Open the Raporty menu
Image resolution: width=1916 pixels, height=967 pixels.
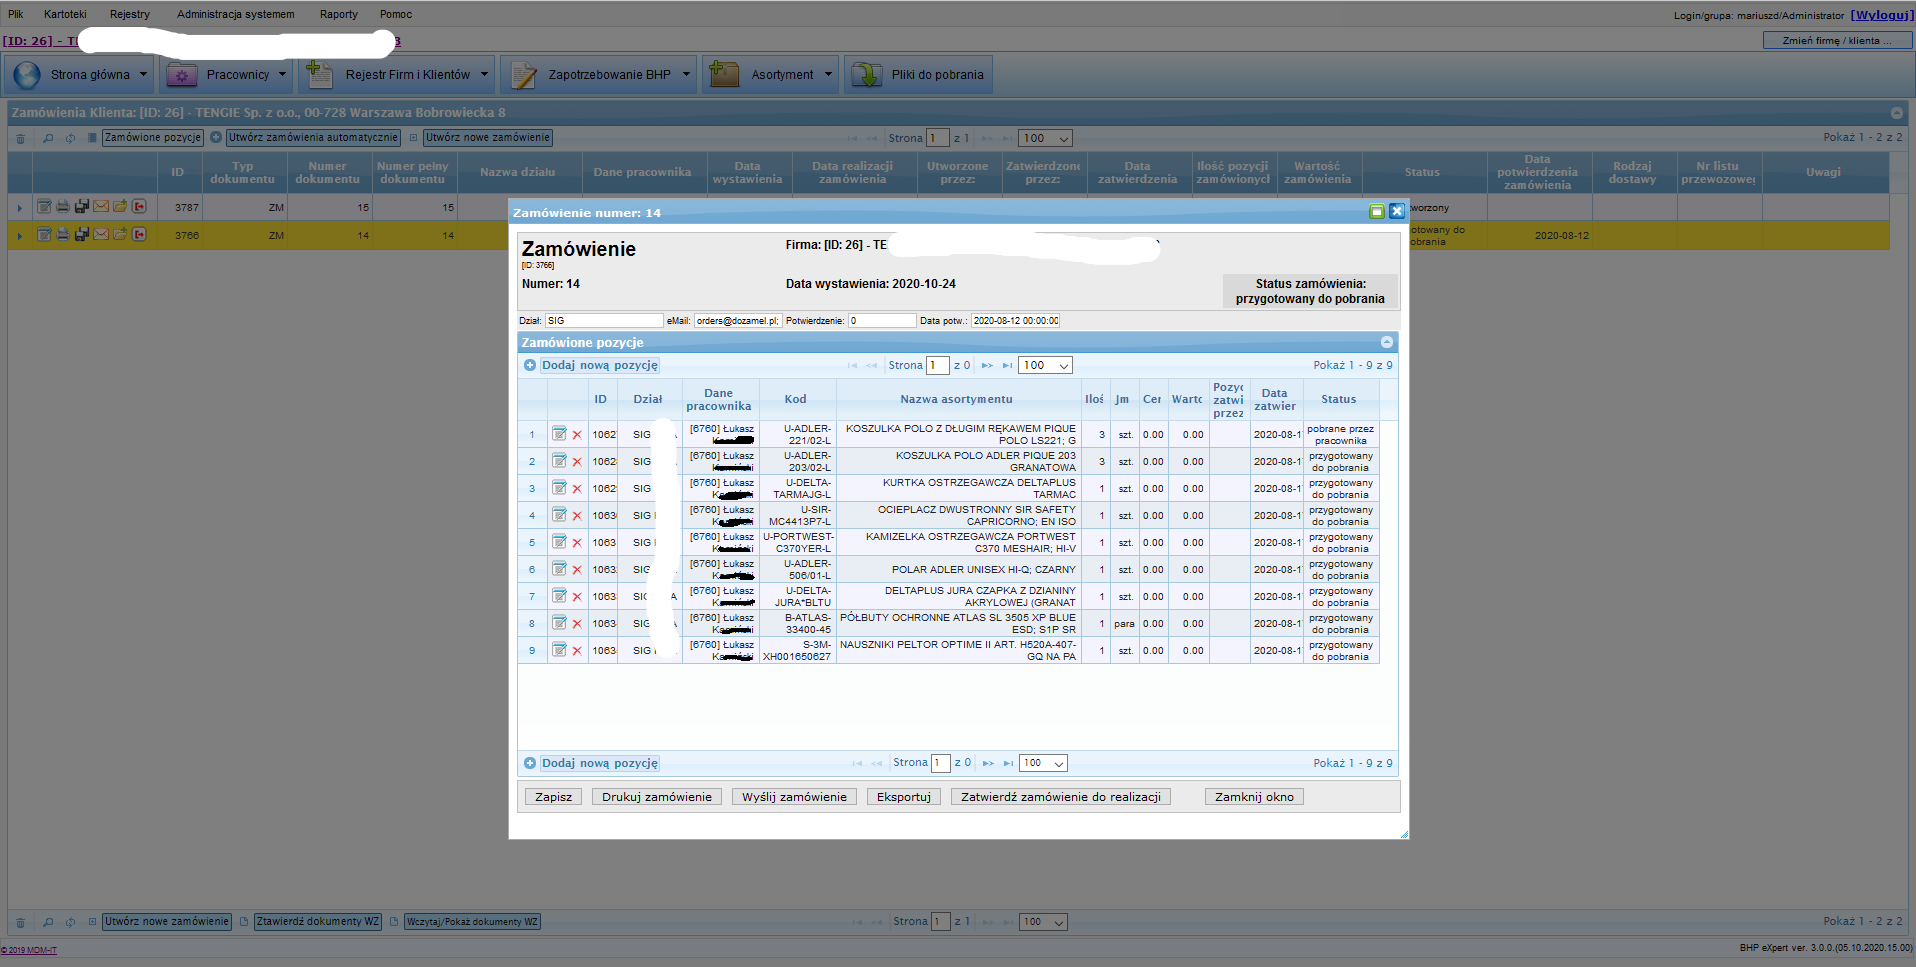point(339,14)
